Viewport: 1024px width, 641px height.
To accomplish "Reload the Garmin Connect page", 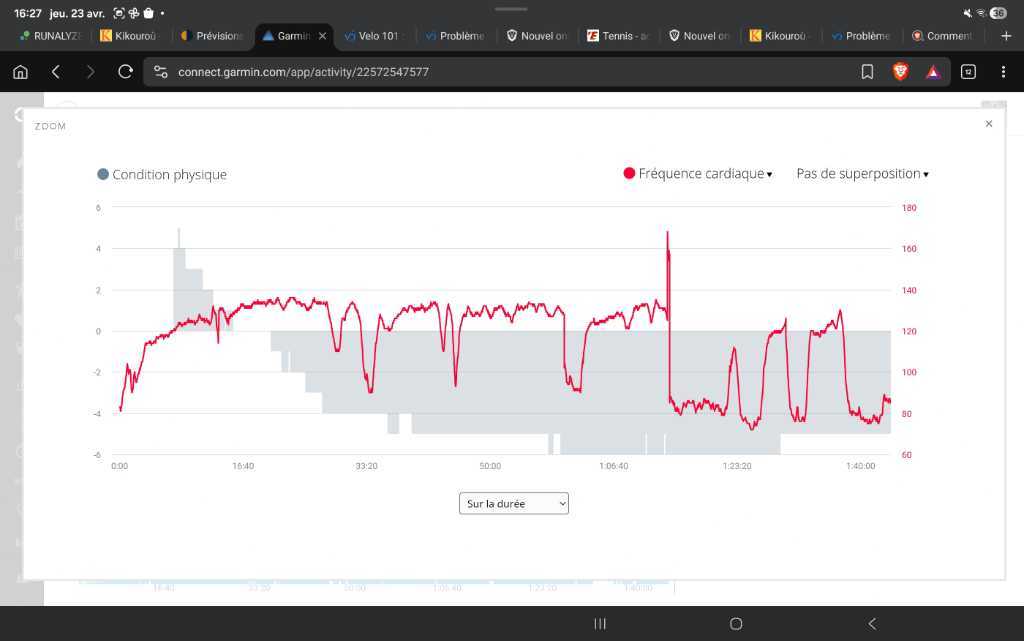I will (x=125, y=72).
